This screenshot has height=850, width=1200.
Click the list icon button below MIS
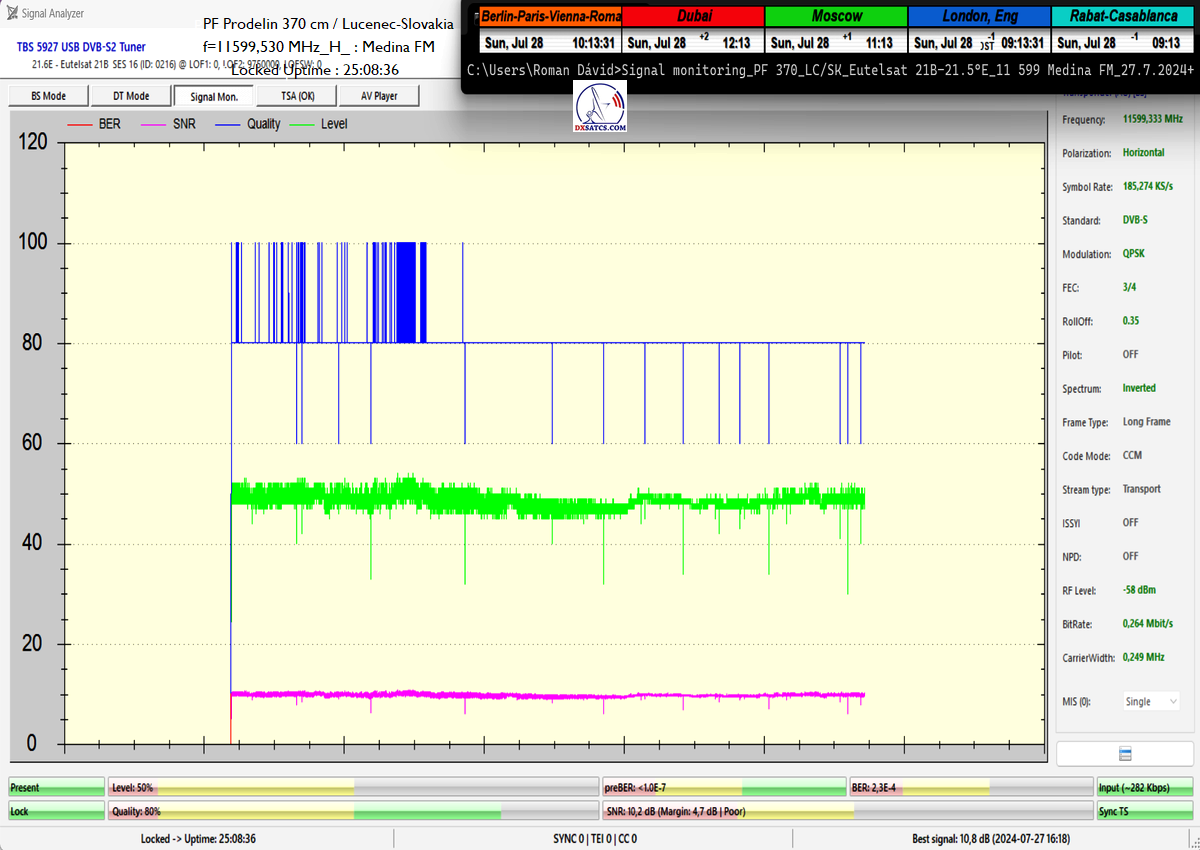point(1125,753)
